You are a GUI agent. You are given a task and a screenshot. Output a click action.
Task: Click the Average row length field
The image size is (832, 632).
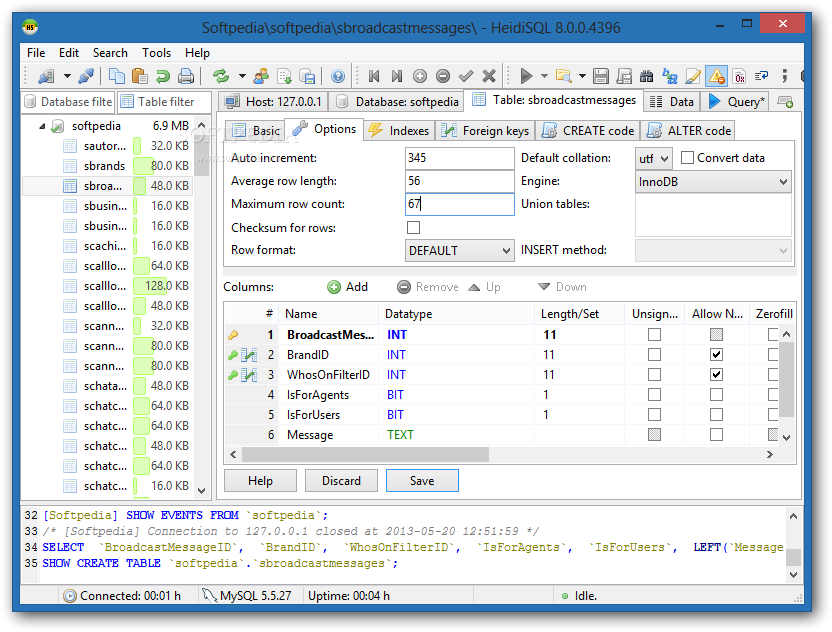pyautogui.click(x=460, y=181)
